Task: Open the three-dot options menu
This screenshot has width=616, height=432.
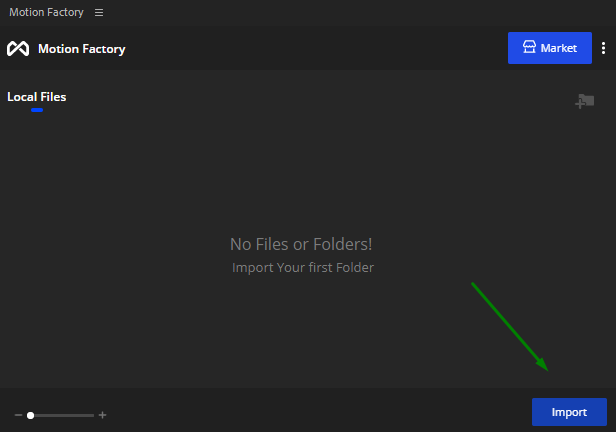Action: point(603,48)
